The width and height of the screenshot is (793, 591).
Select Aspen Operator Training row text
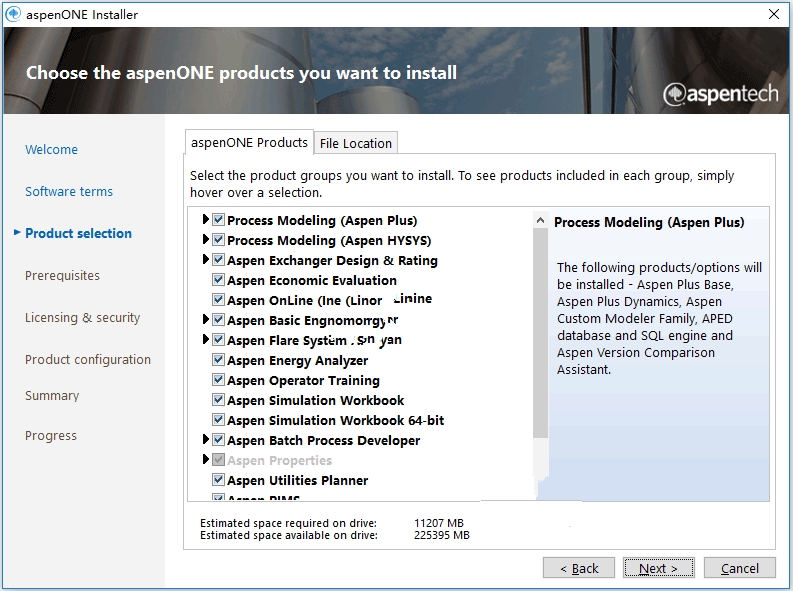click(x=303, y=380)
